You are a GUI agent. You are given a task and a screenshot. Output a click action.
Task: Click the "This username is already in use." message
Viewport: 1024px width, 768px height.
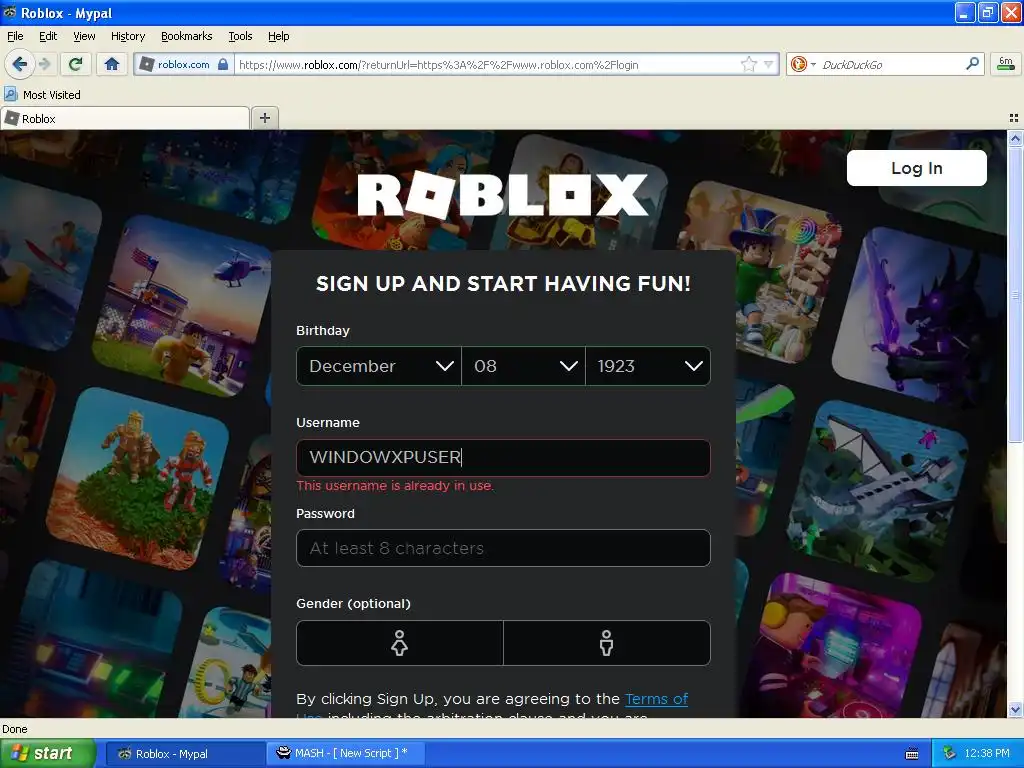[x=395, y=486]
